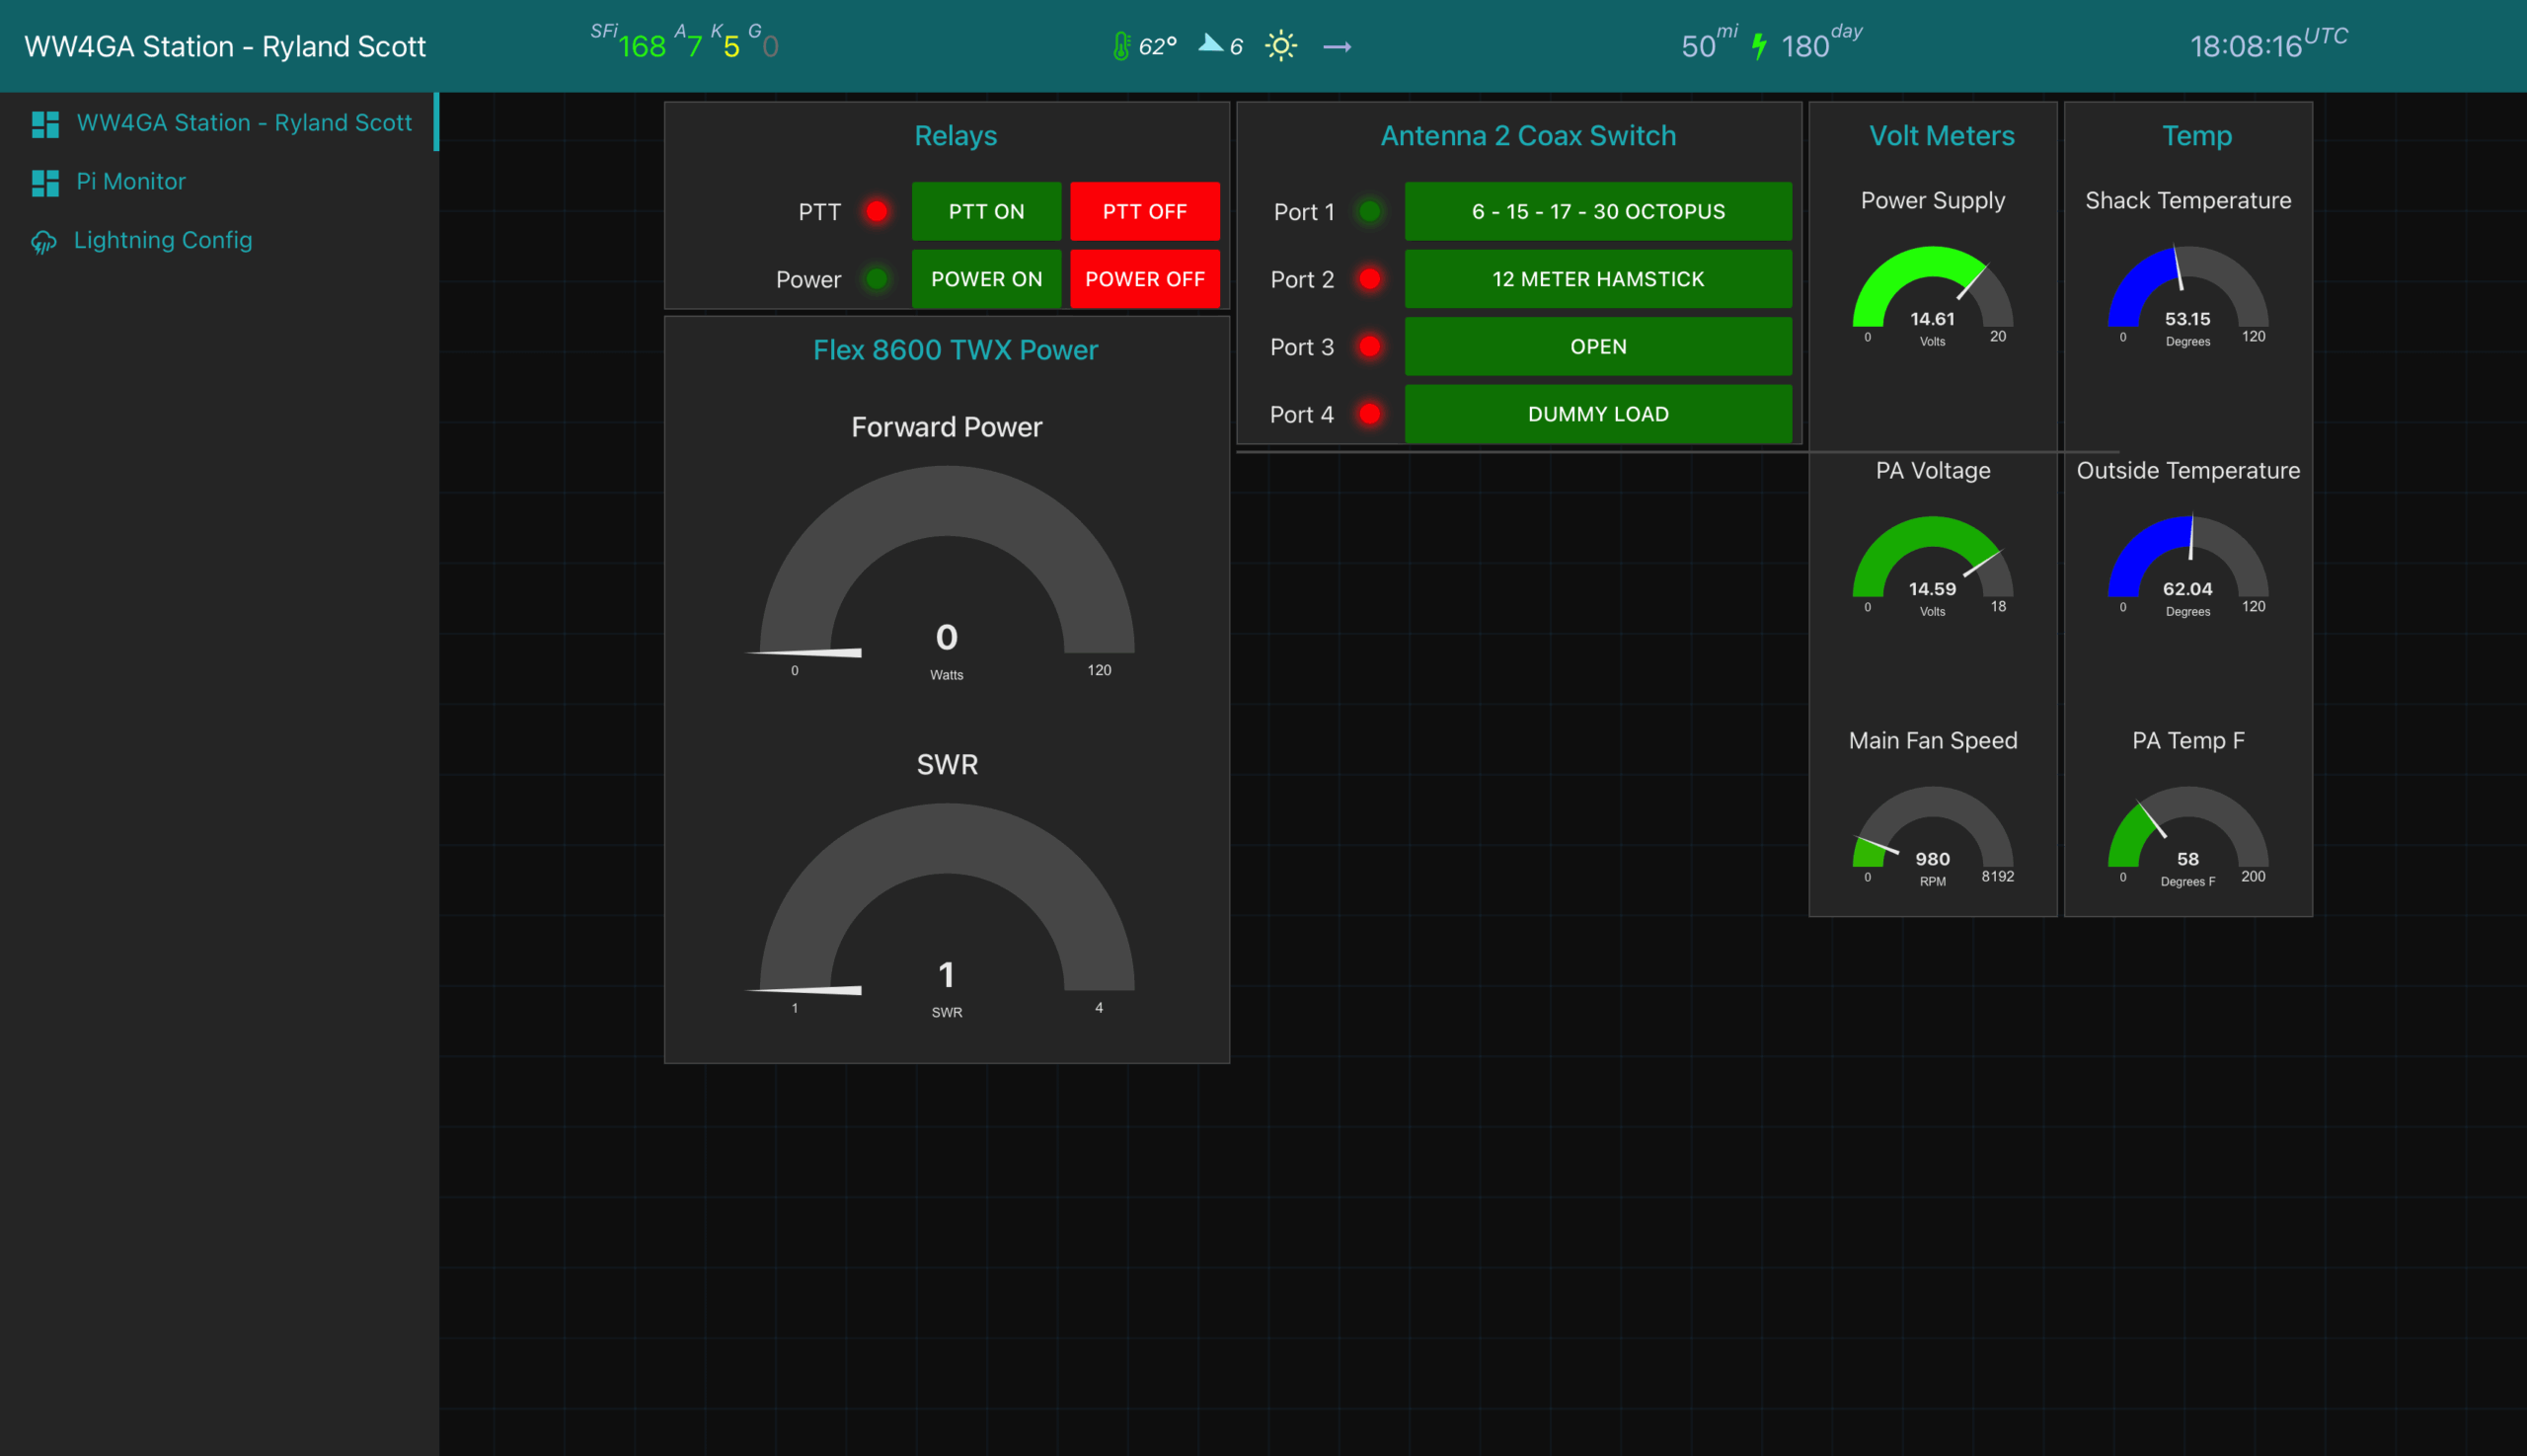The height and width of the screenshot is (1456, 2527).
Task: Click the lightning bolt icon in the header
Action: tap(1759, 46)
